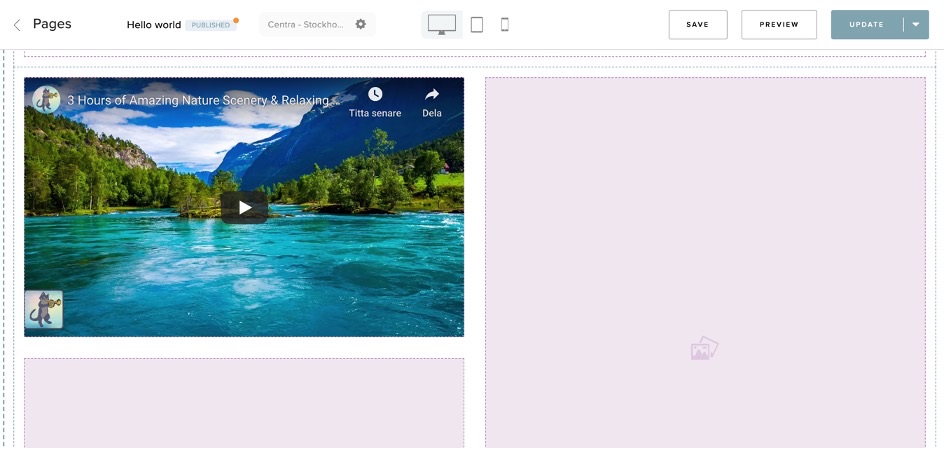Click the PREVIEW button
This screenshot has height=449, width=945.
779,25
